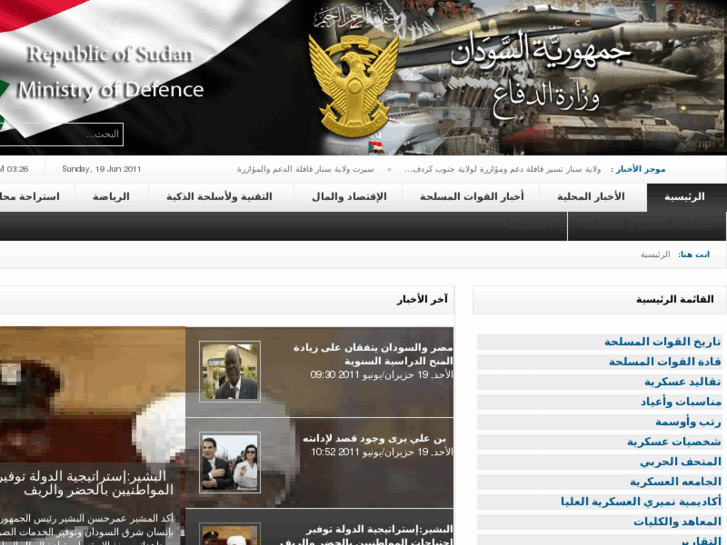Open the الأخبار المحلية tab
This screenshot has height=545, width=727.
(591, 197)
